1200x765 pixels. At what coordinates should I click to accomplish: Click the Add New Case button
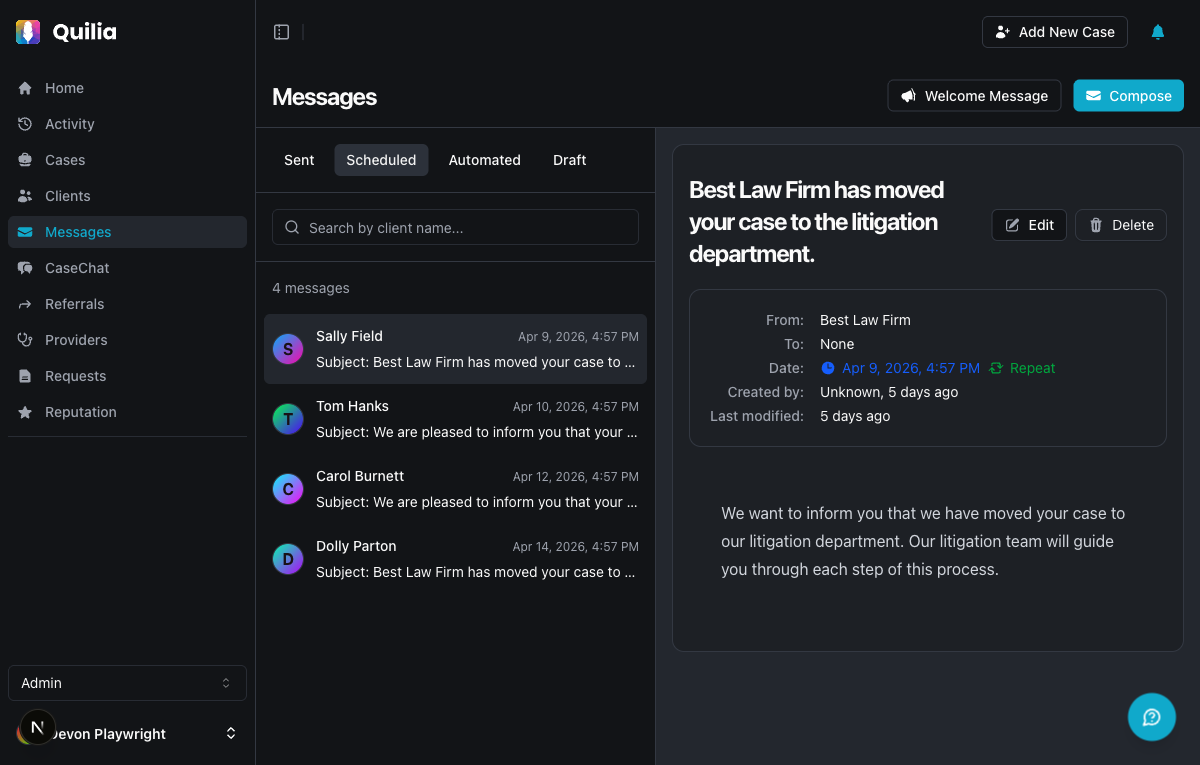(1054, 31)
